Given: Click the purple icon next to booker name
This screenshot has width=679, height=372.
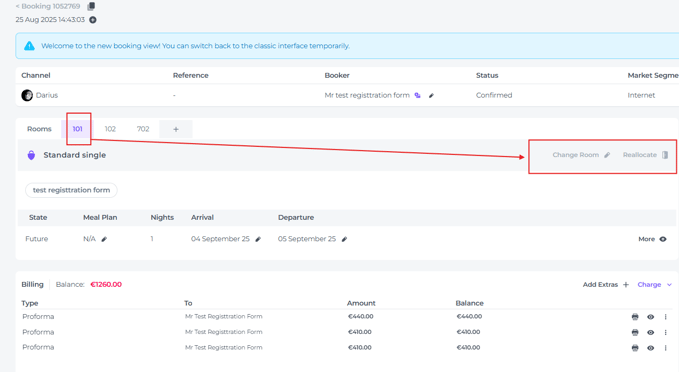Looking at the screenshot, I should [x=417, y=95].
